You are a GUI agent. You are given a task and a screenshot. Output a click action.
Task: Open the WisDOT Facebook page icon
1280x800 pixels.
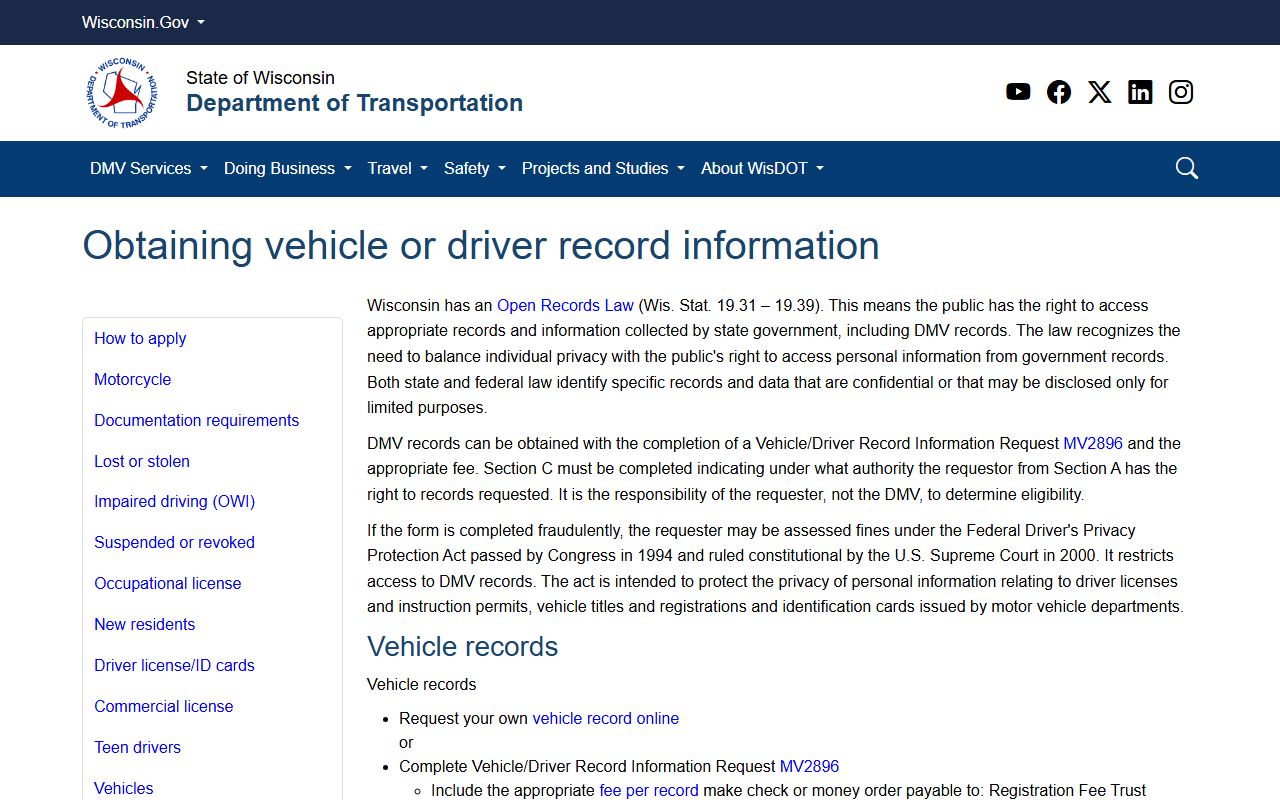(x=1059, y=92)
